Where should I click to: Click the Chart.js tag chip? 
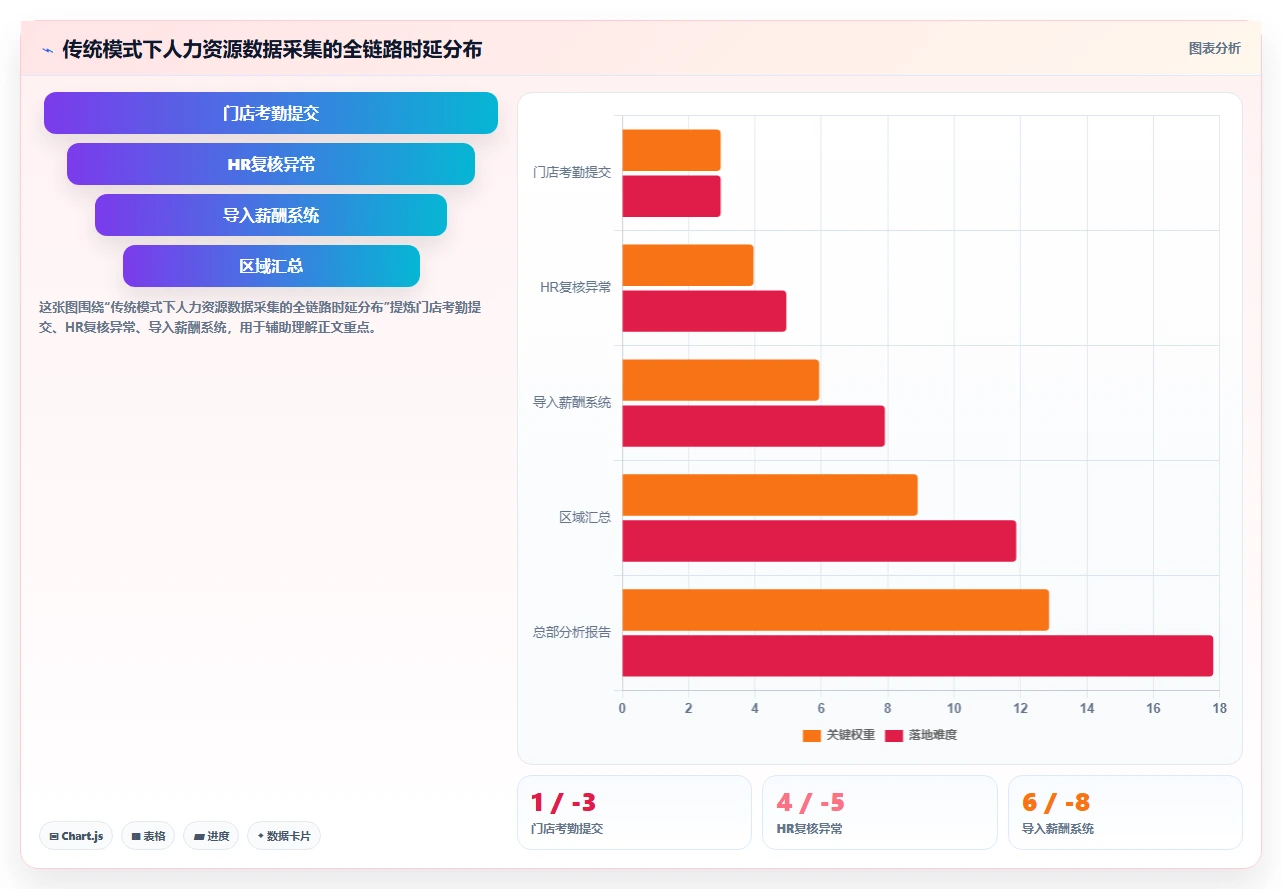coord(76,836)
